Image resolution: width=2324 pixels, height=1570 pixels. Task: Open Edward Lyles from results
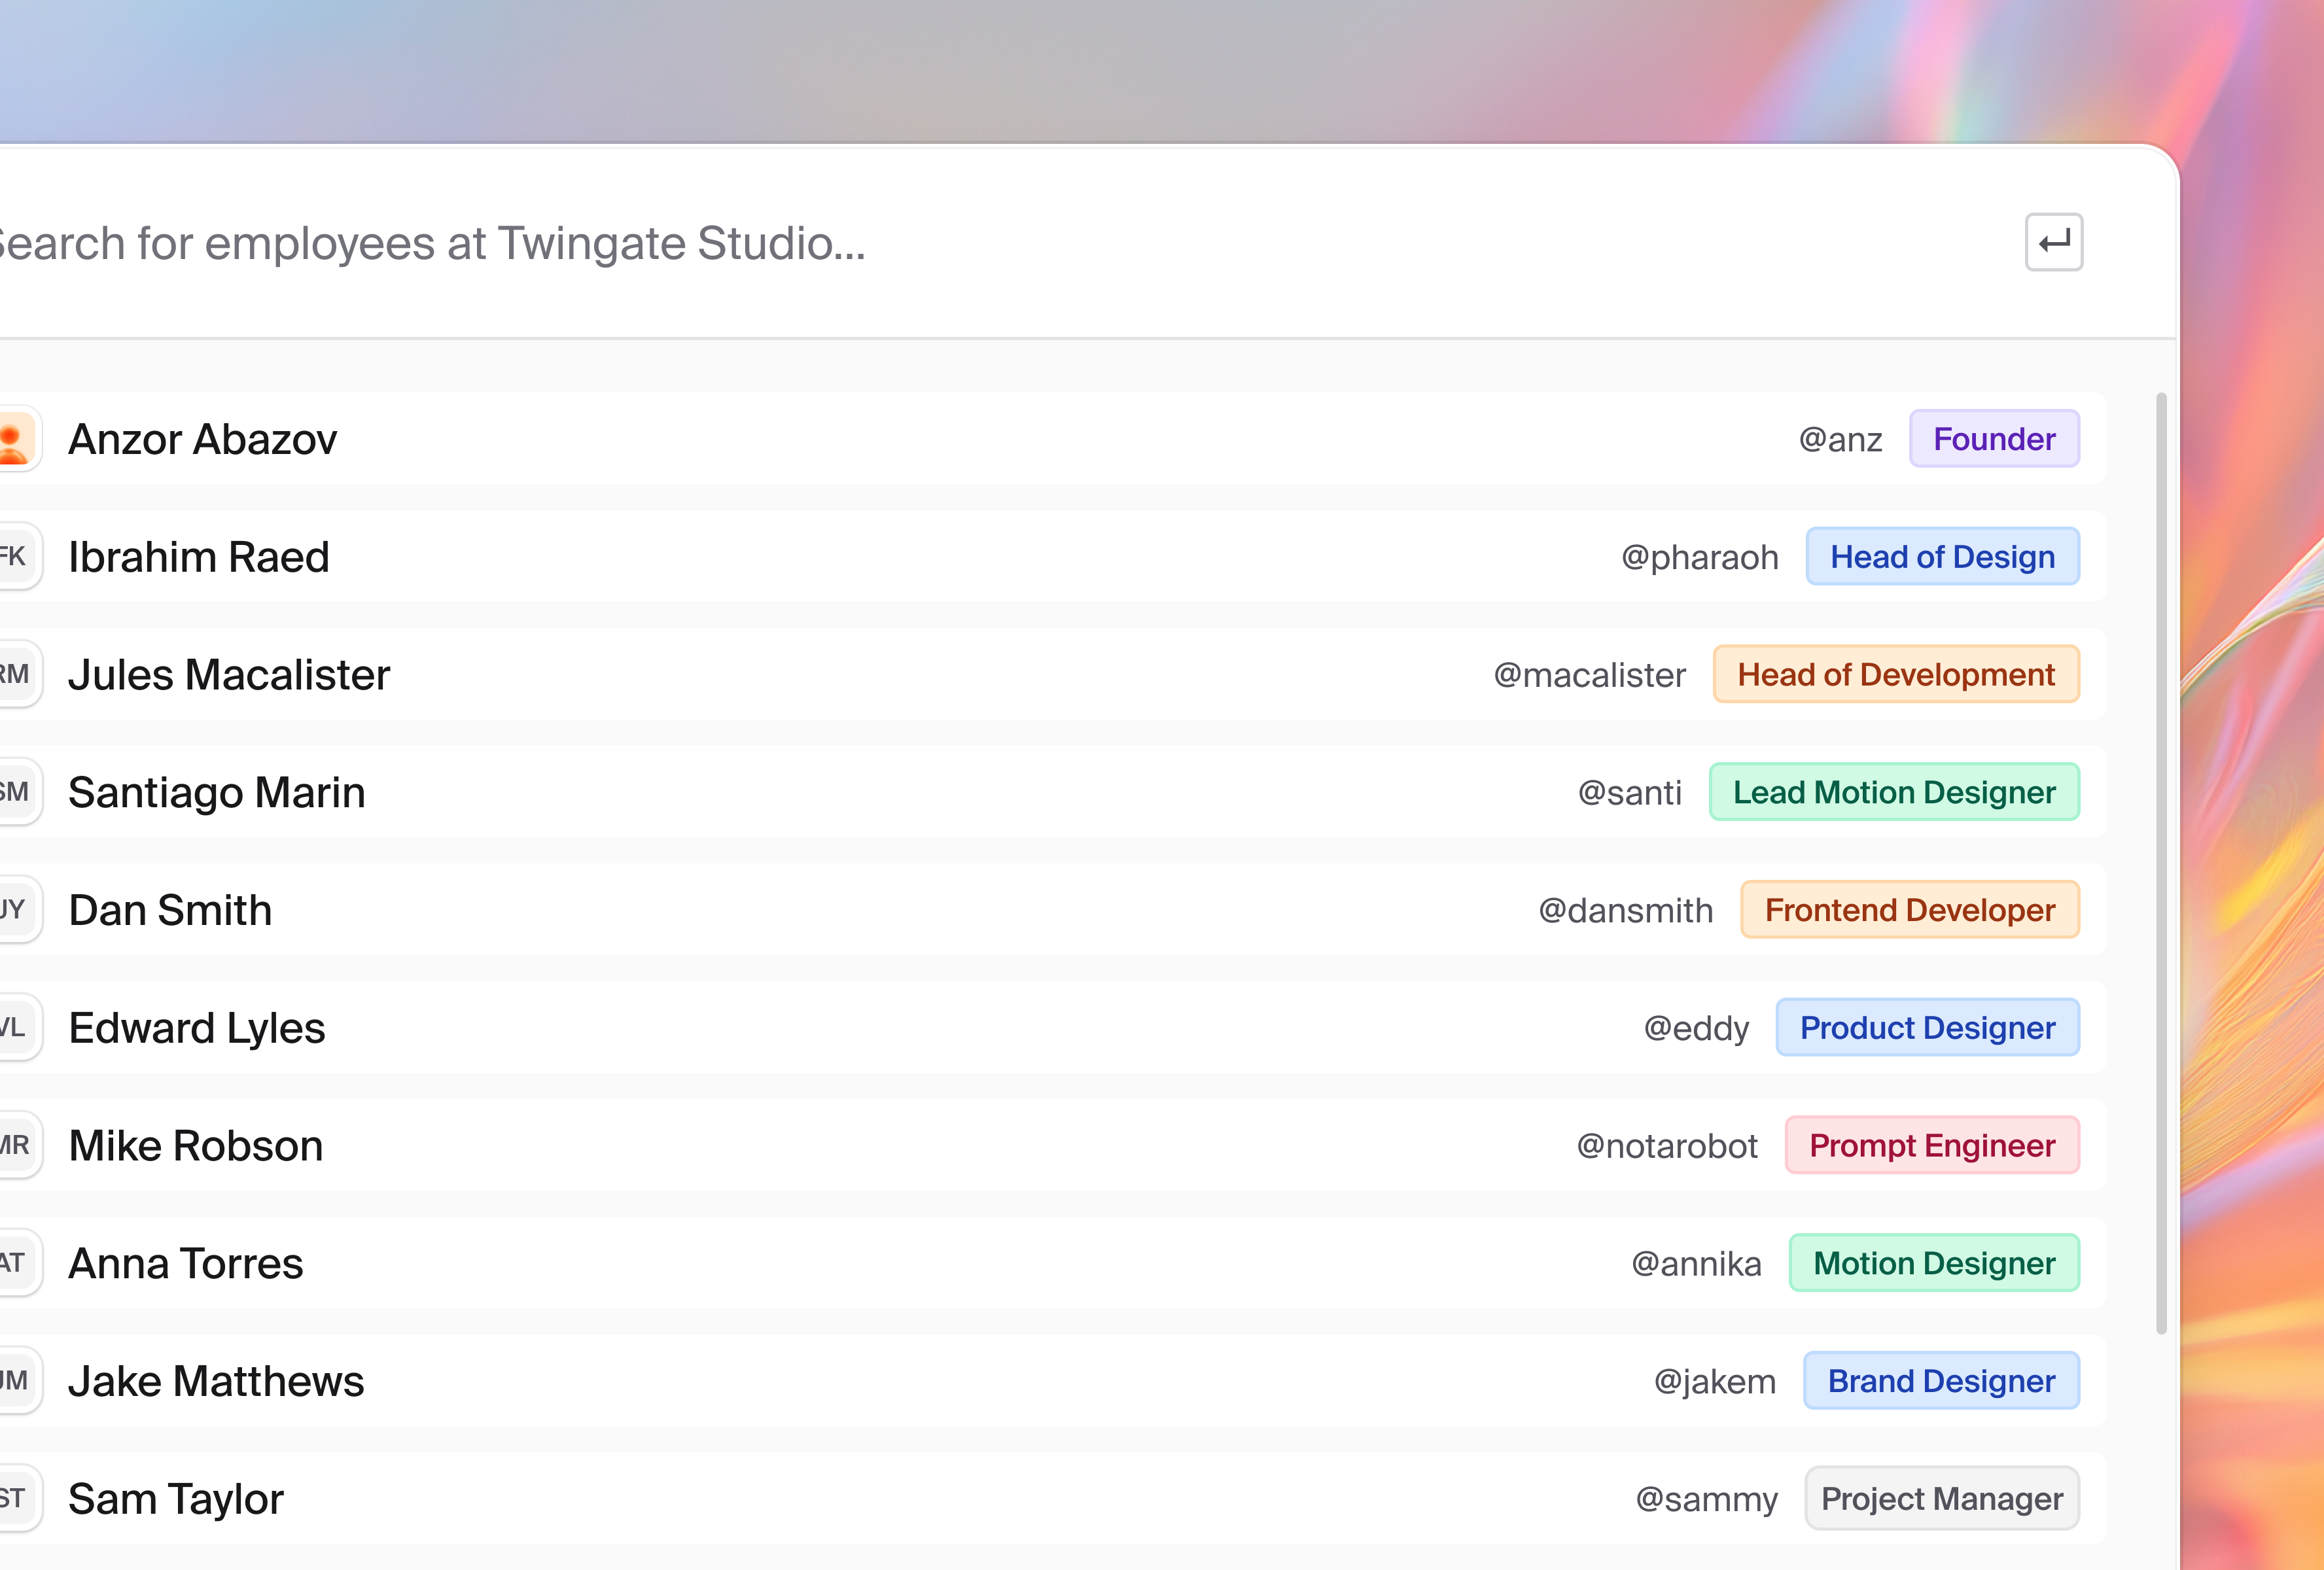[197, 1028]
